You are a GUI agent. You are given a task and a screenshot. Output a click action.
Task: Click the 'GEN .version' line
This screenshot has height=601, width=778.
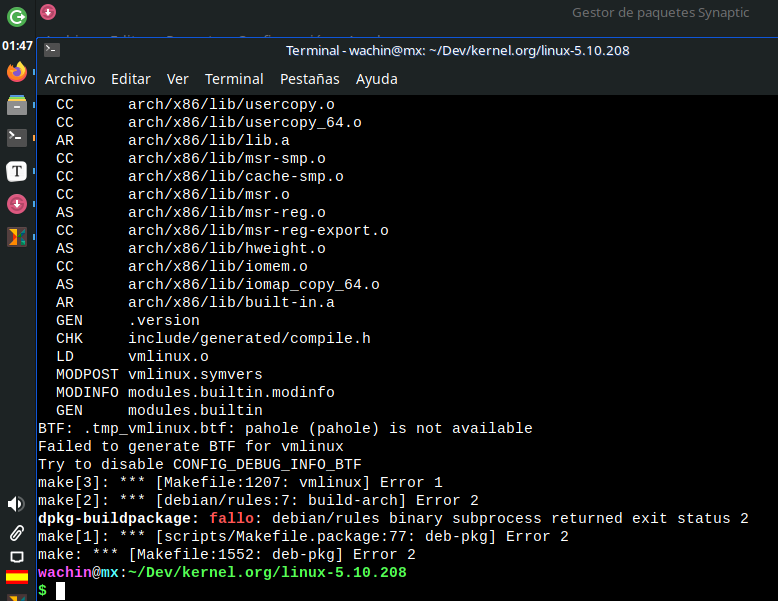pyautogui.click(x=128, y=321)
